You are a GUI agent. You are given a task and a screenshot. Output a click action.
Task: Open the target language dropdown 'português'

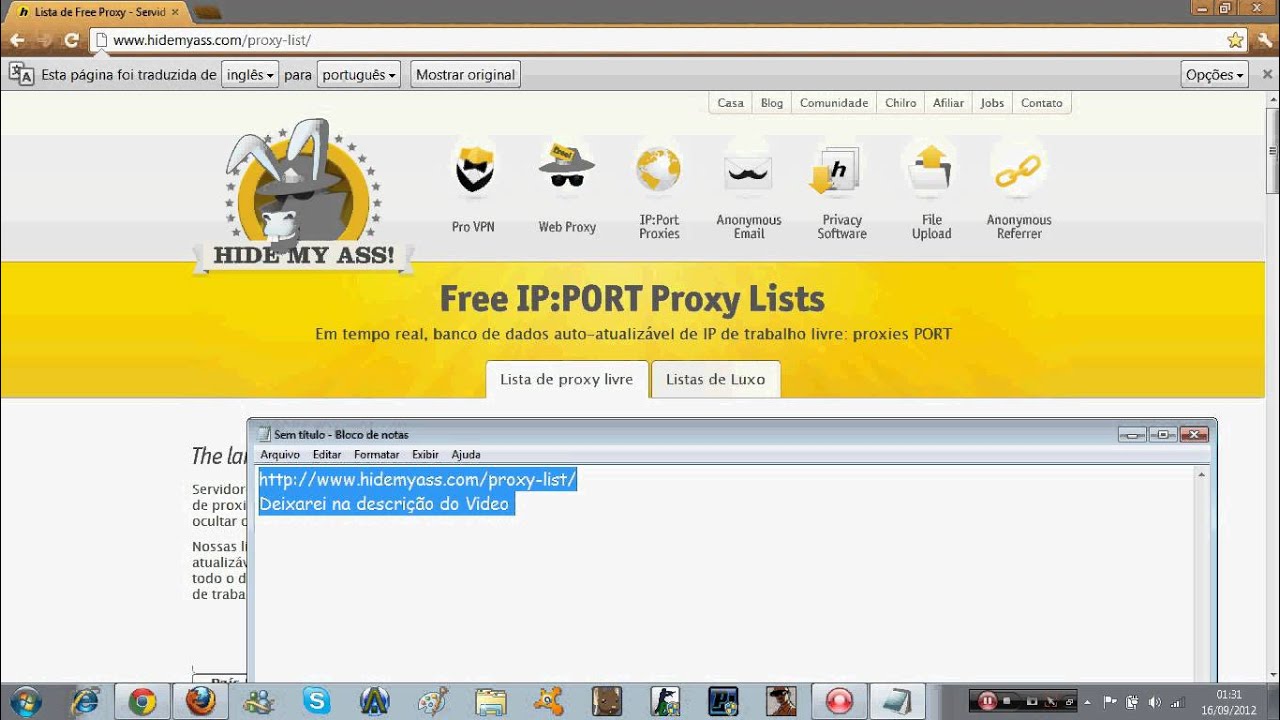tap(359, 75)
